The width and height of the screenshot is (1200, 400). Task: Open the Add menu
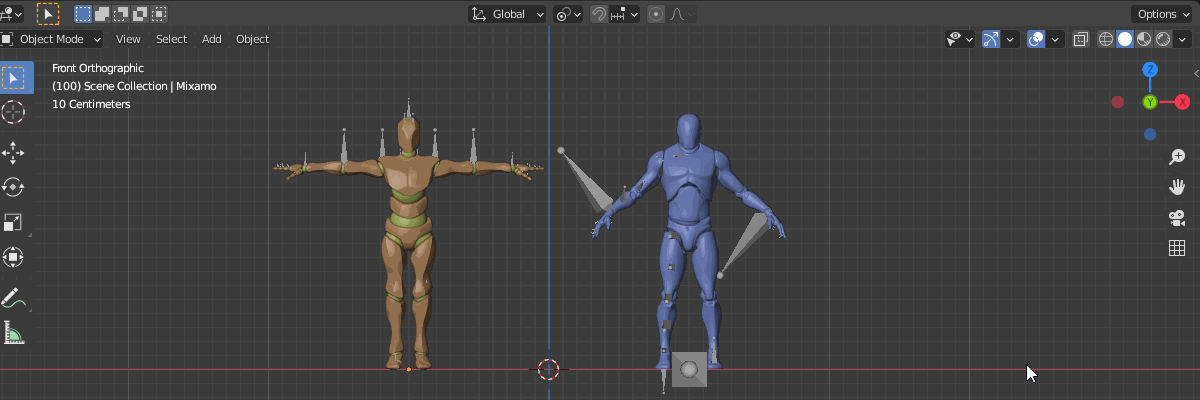coord(211,39)
